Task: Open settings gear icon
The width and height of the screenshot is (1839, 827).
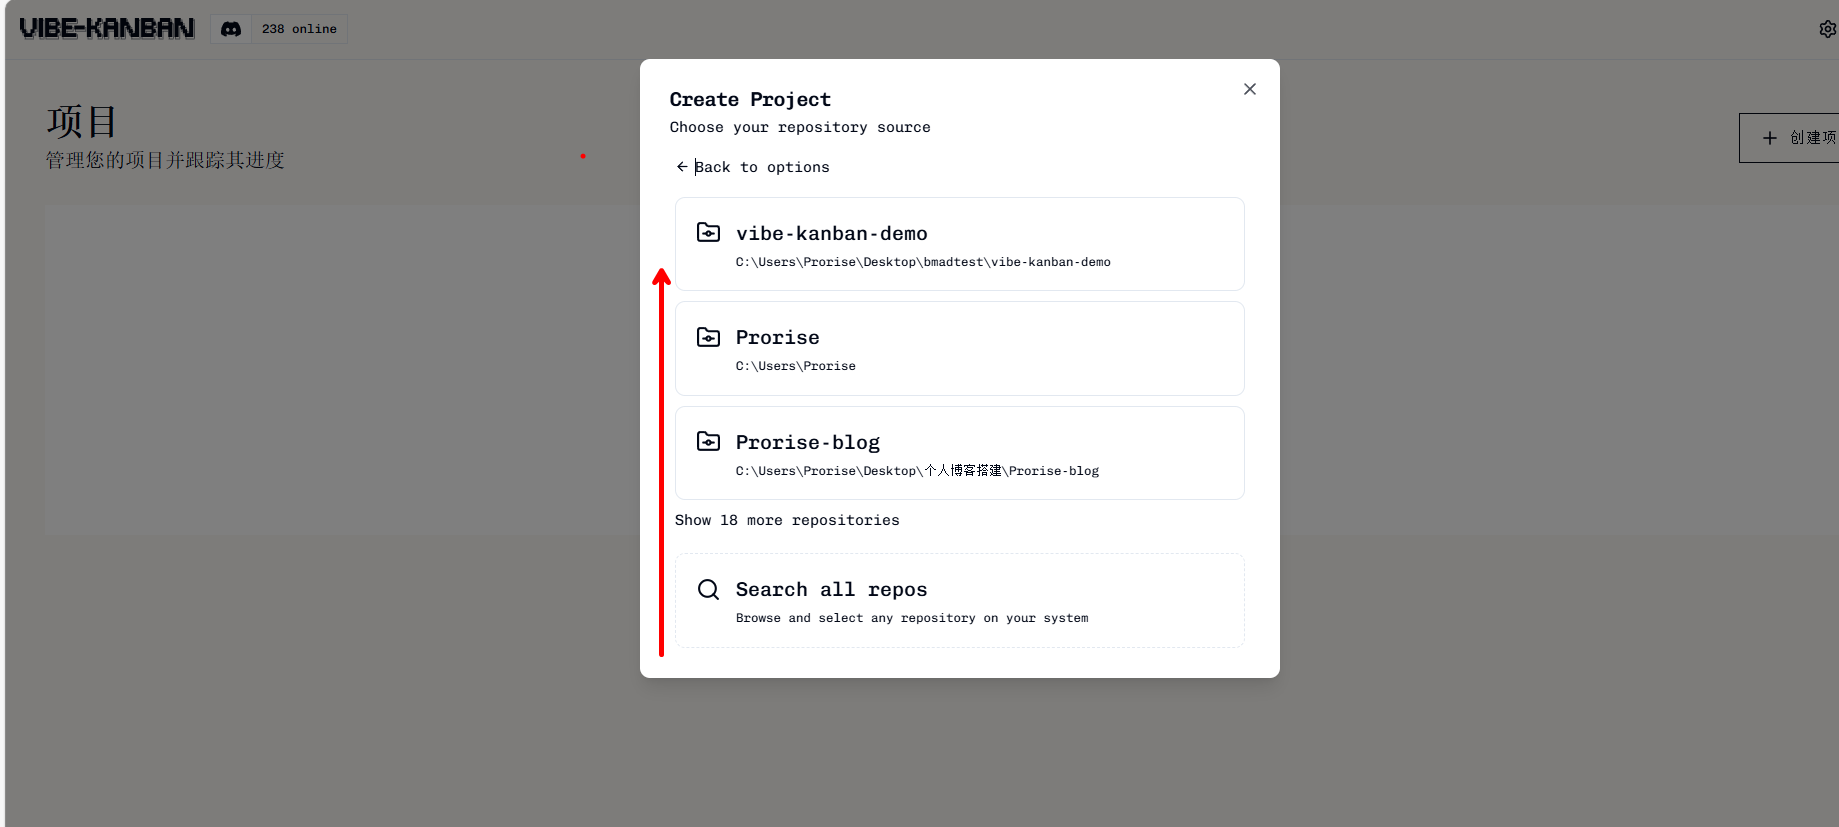Action: point(1827,29)
